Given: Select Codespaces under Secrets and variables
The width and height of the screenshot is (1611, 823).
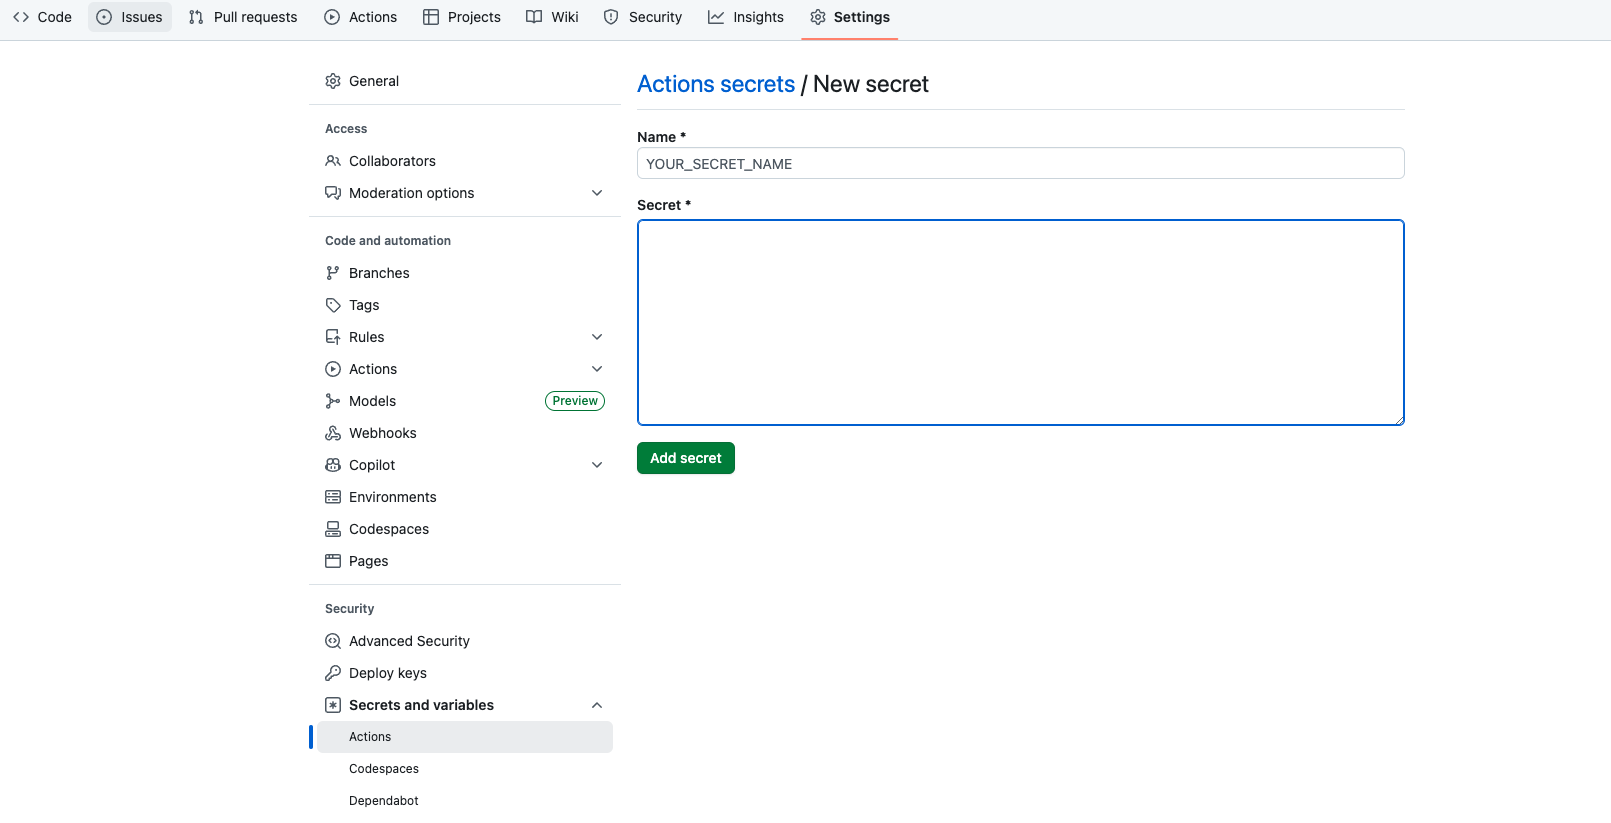Looking at the screenshot, I should click(x=465, y=769).
